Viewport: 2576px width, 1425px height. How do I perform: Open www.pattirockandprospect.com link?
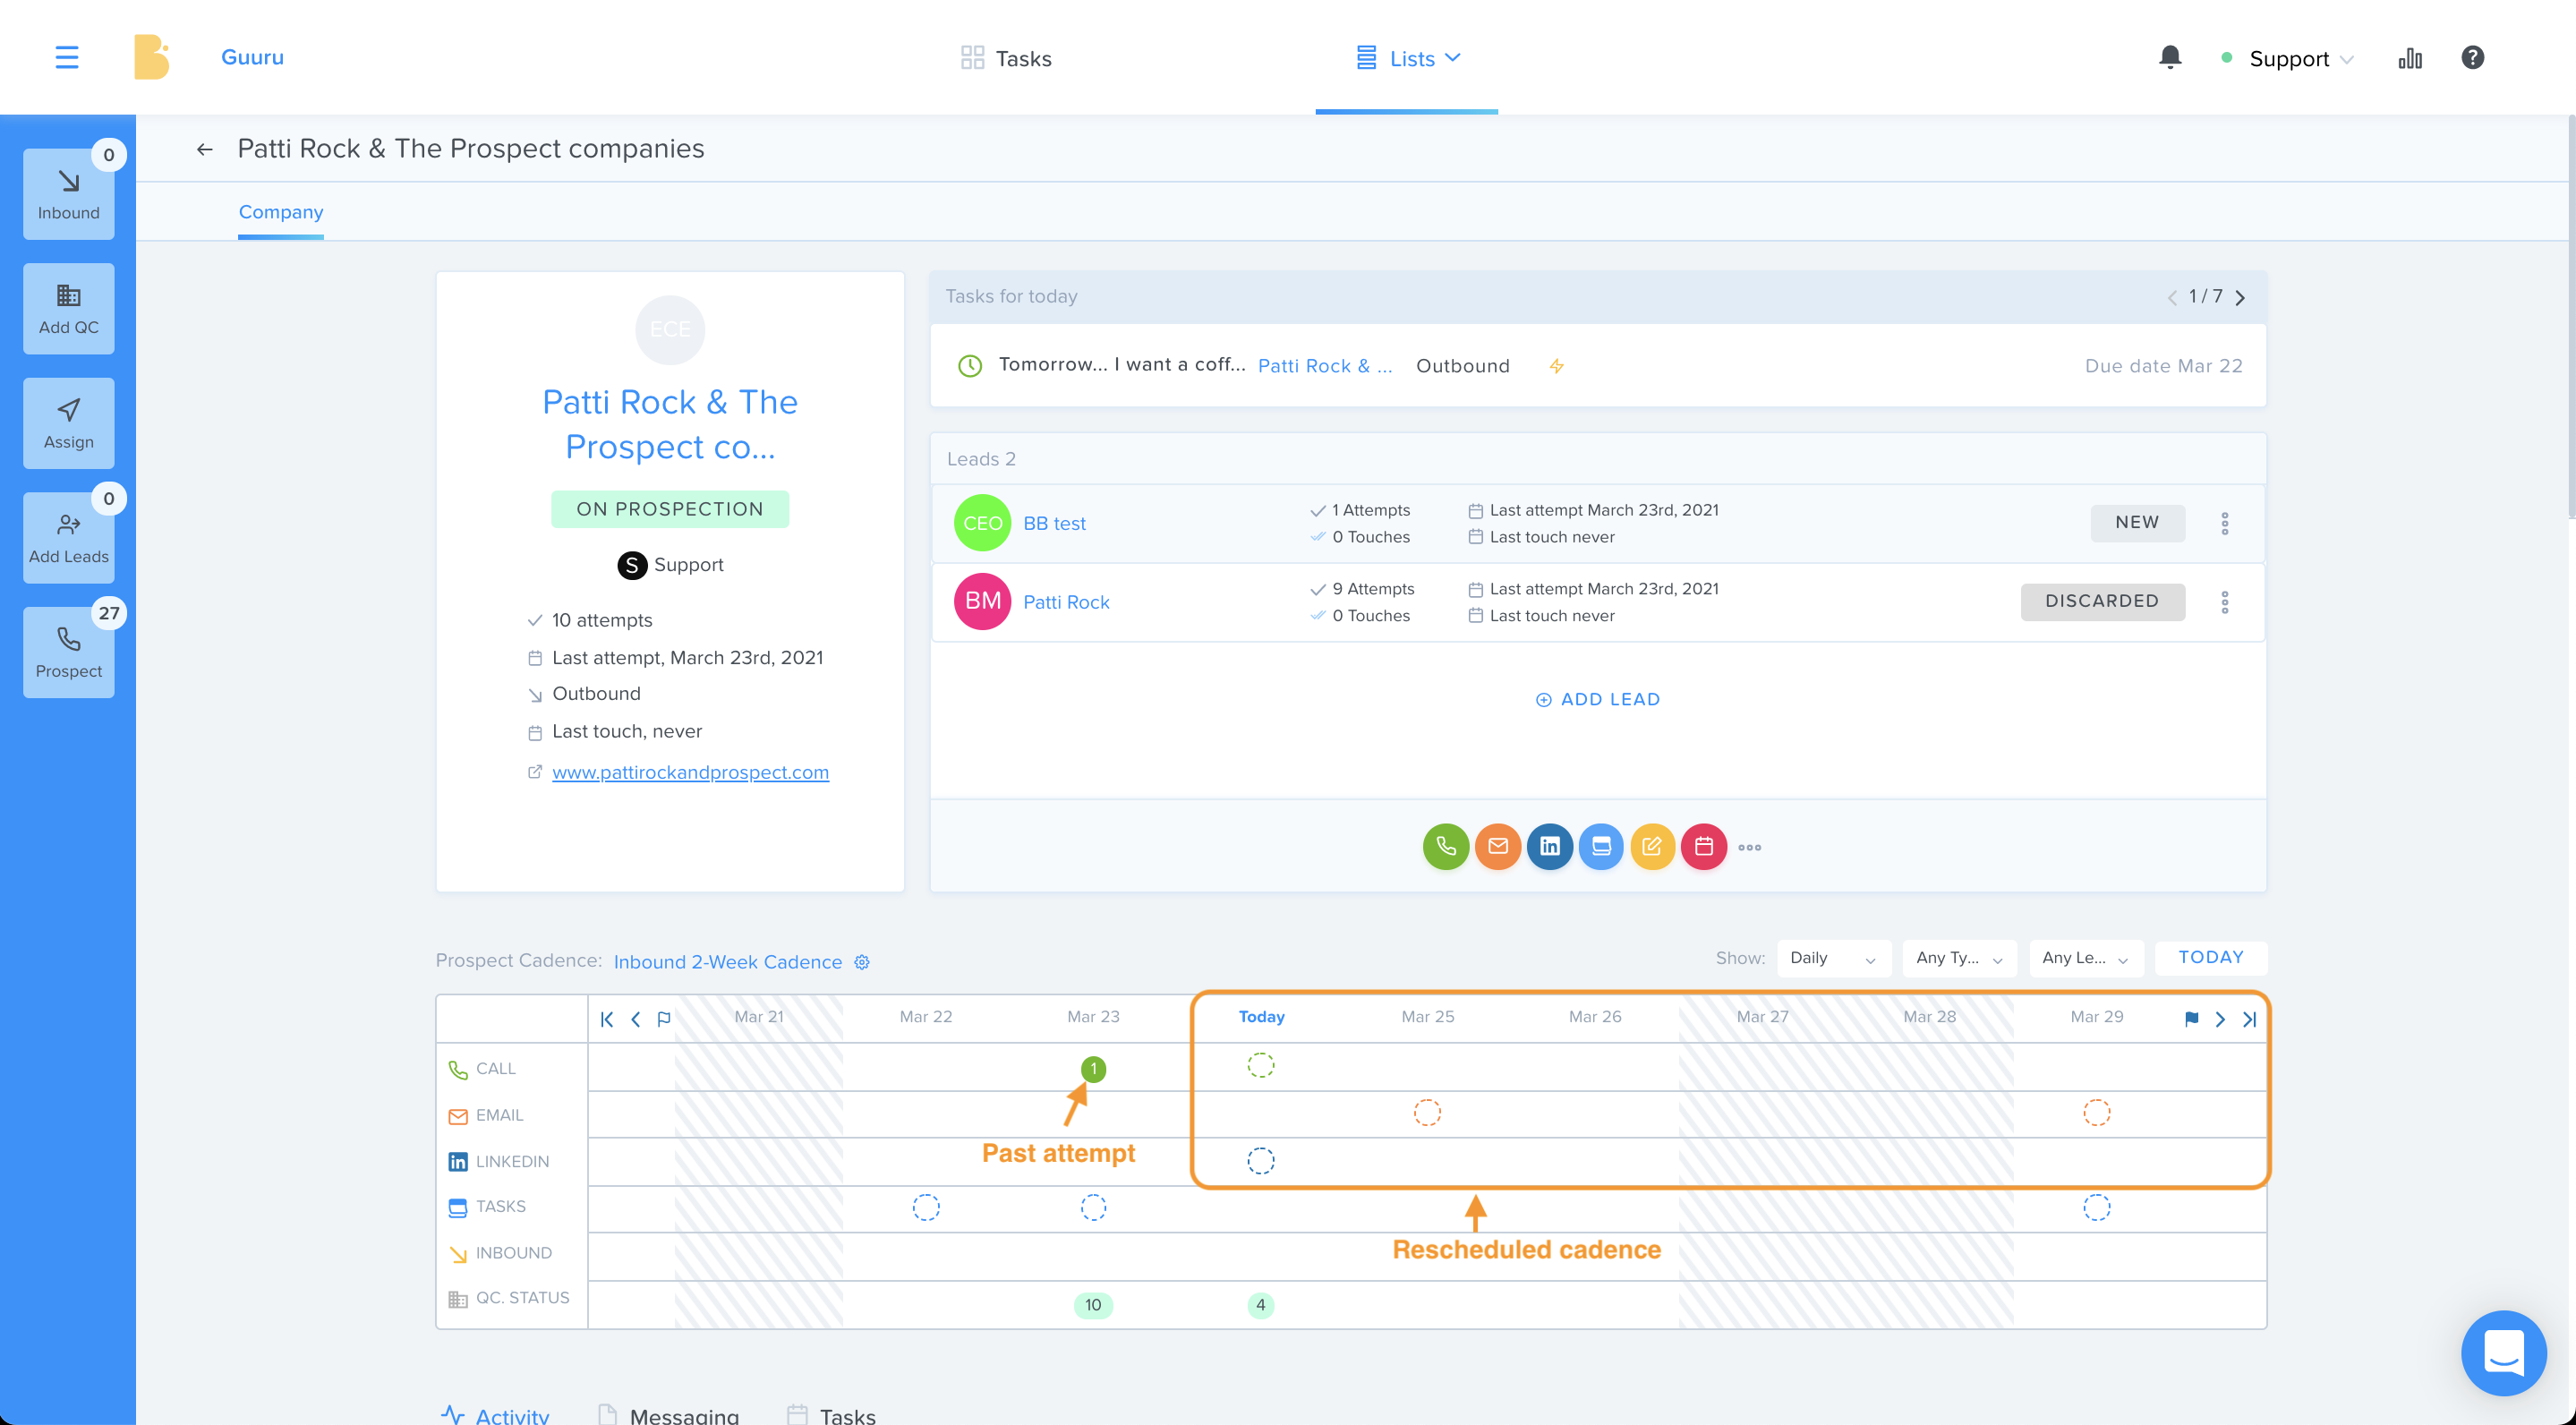tap(690, 772)
